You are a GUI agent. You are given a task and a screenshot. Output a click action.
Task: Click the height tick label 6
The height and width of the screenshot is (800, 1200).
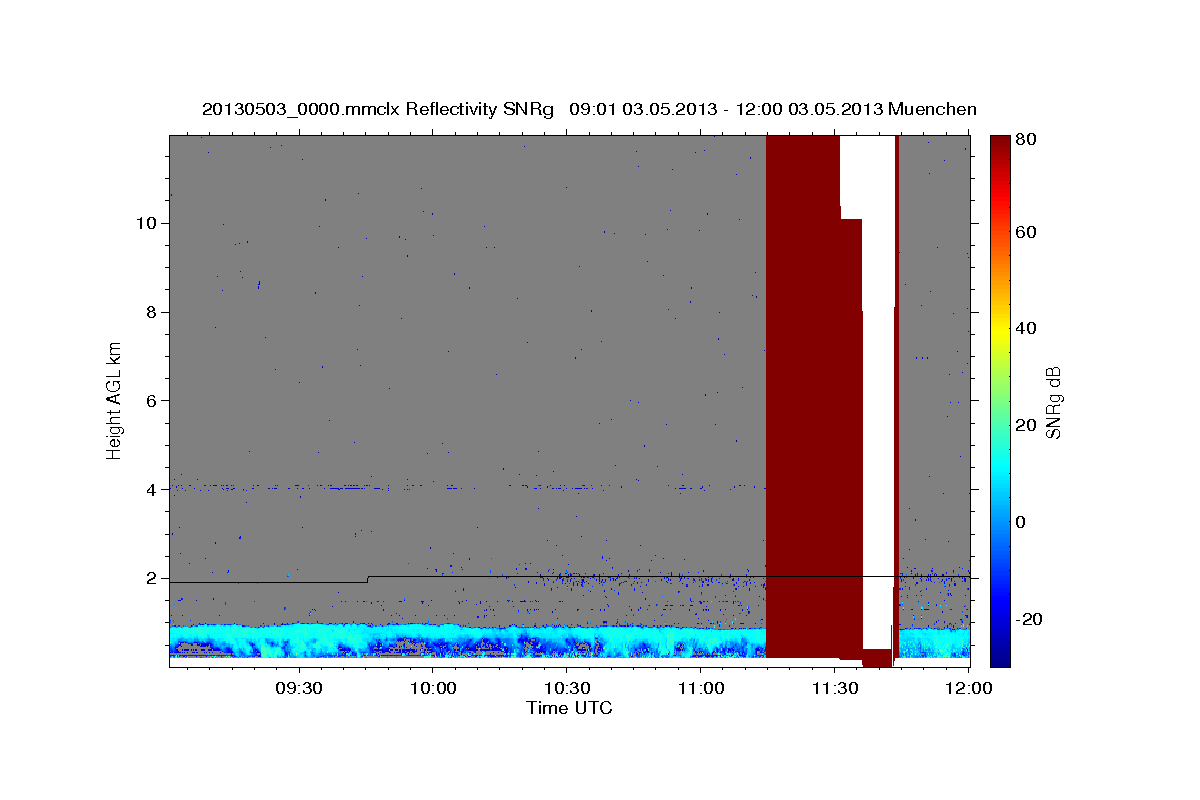(150, 400)
